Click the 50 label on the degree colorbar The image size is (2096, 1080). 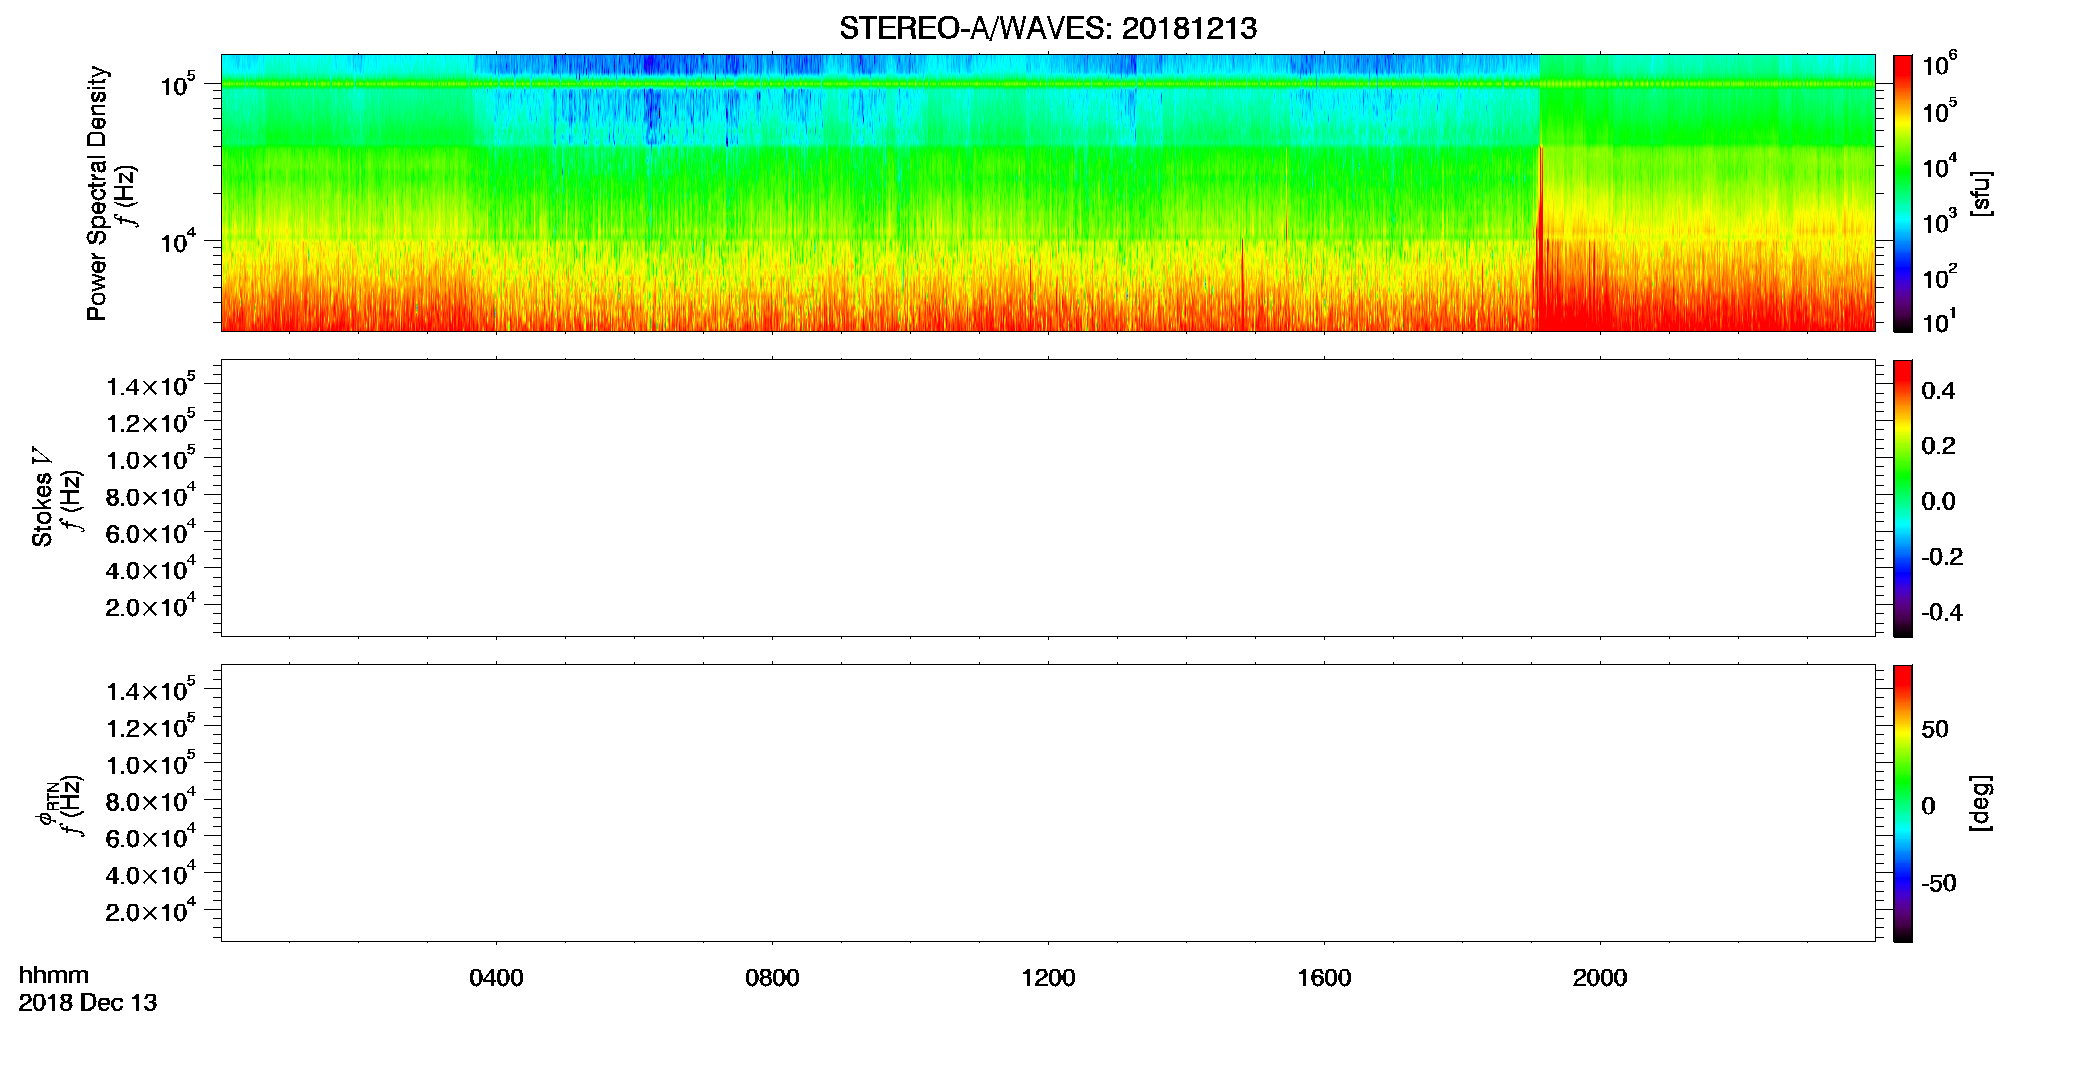click(x=1935, y=729)
